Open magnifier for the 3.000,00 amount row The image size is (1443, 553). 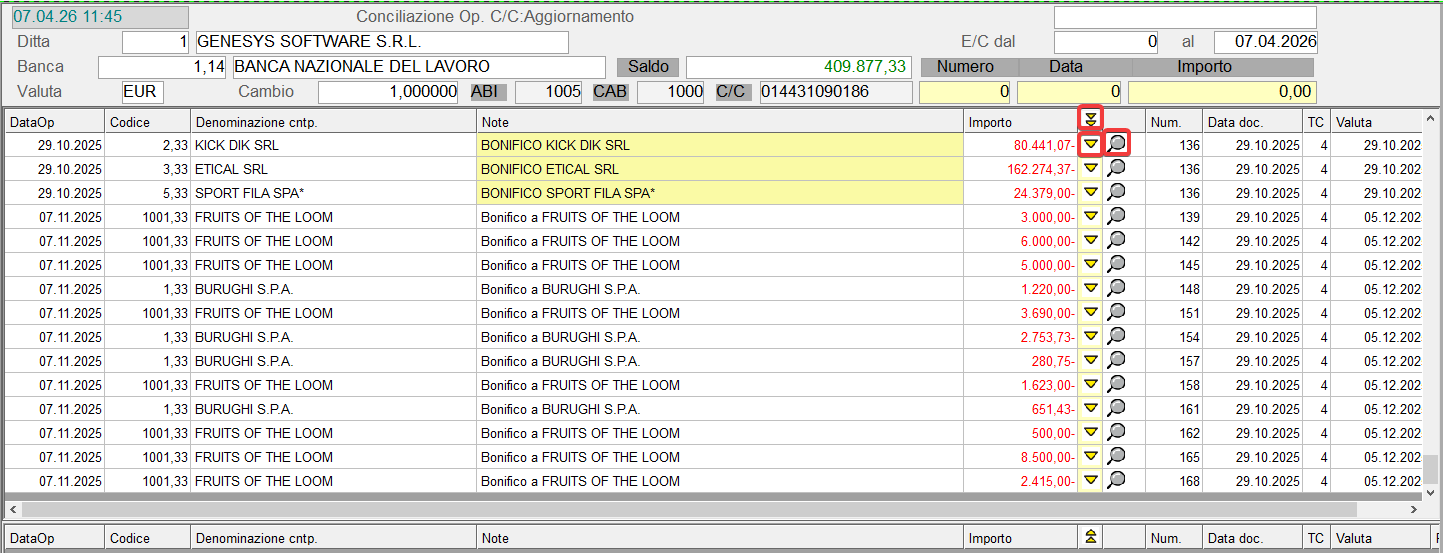pyautogui.click(x=1116, y=216)
